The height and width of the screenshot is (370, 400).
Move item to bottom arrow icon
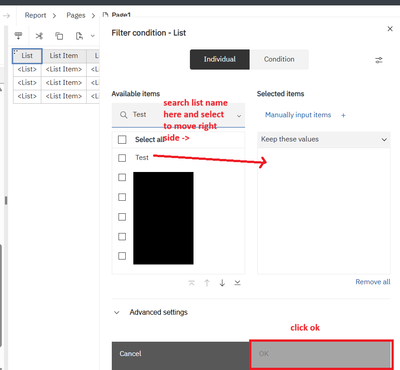click(x=237, y=283)
